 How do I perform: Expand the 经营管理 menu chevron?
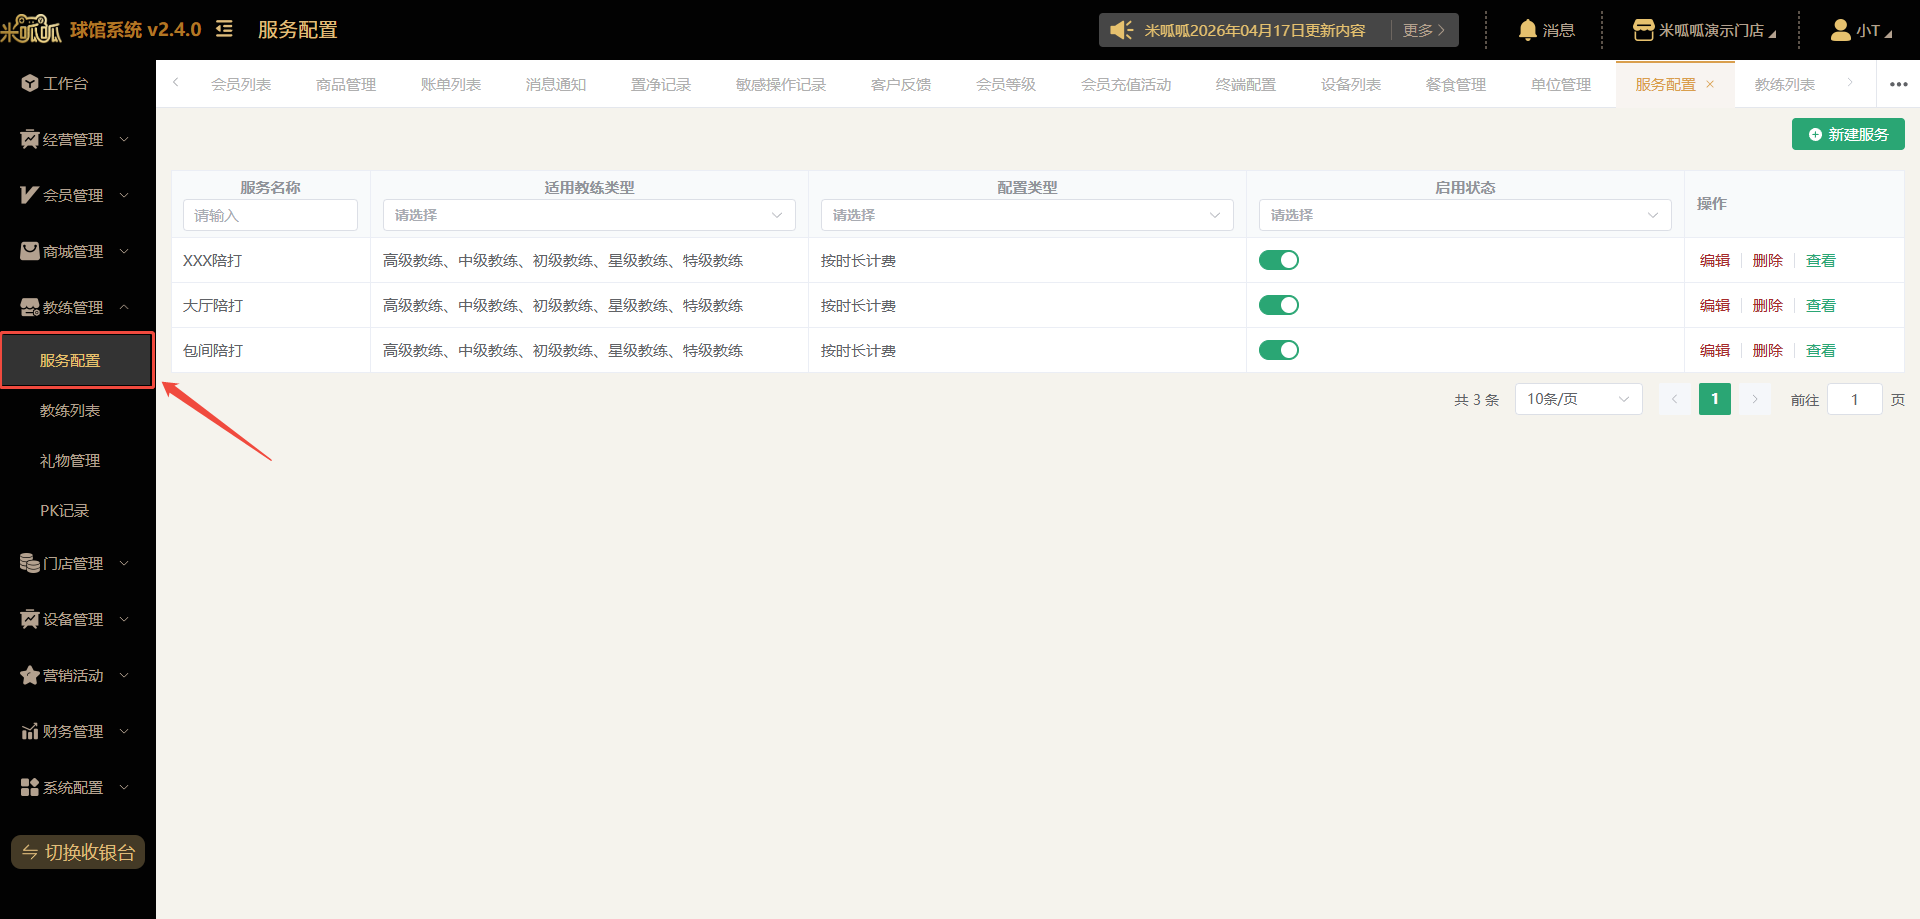pos(124,139)
